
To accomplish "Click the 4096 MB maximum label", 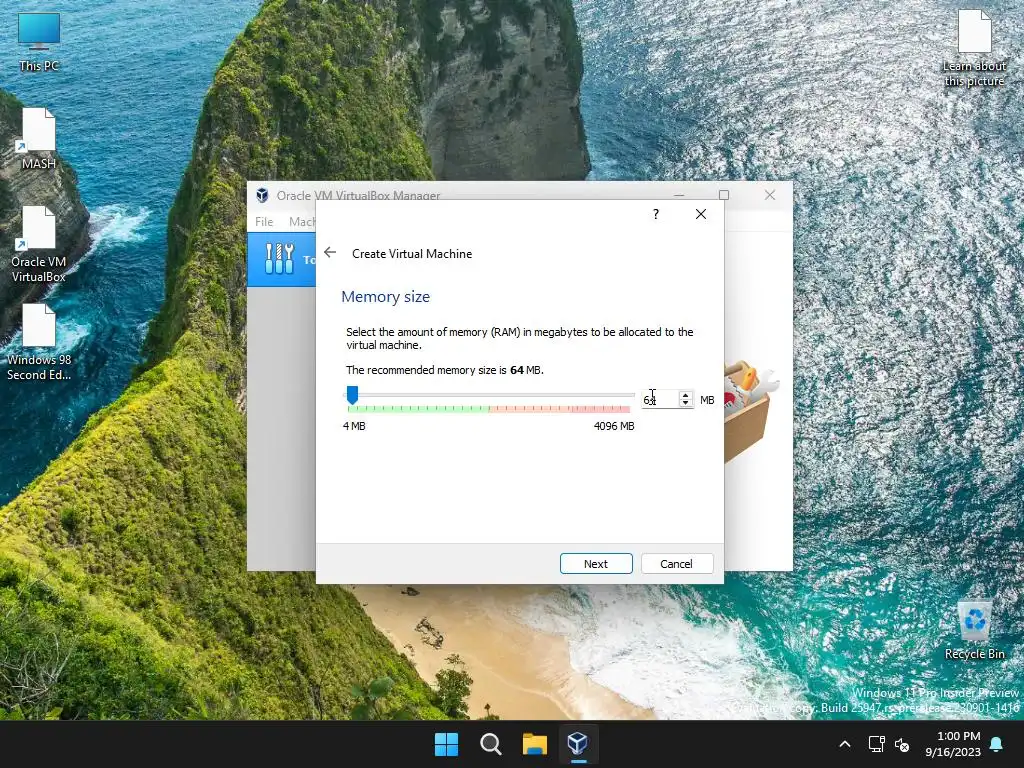I will [x=614, y=426].
